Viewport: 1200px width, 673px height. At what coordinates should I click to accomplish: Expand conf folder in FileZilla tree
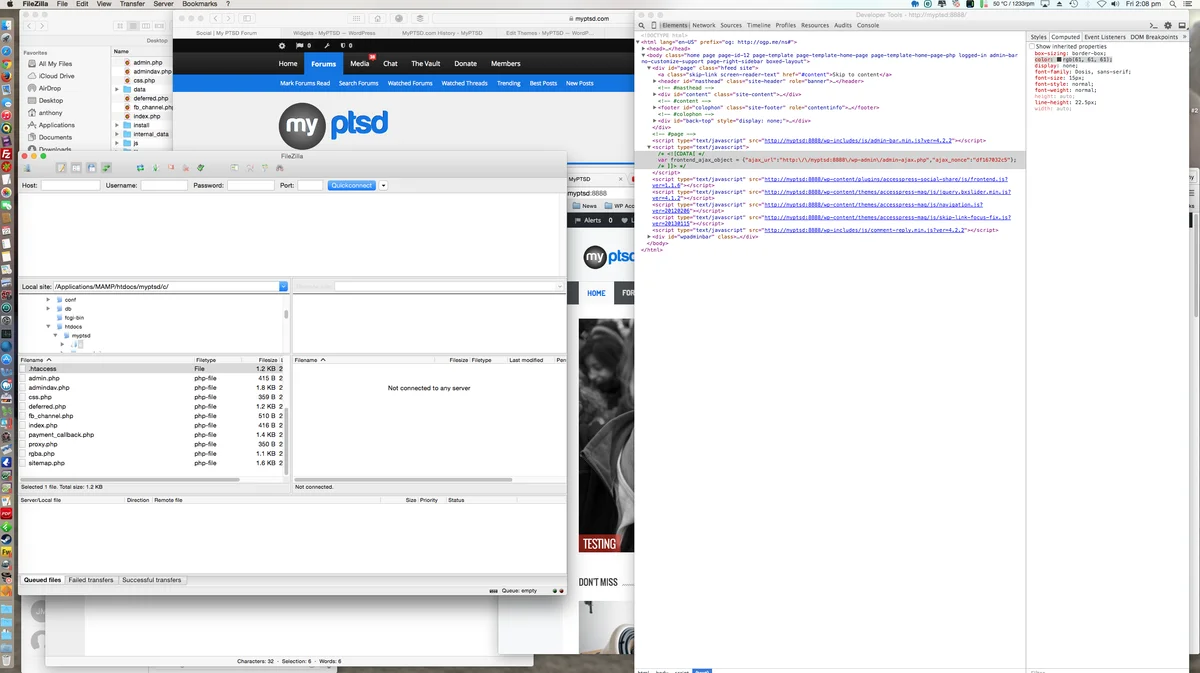click(49, 299)
